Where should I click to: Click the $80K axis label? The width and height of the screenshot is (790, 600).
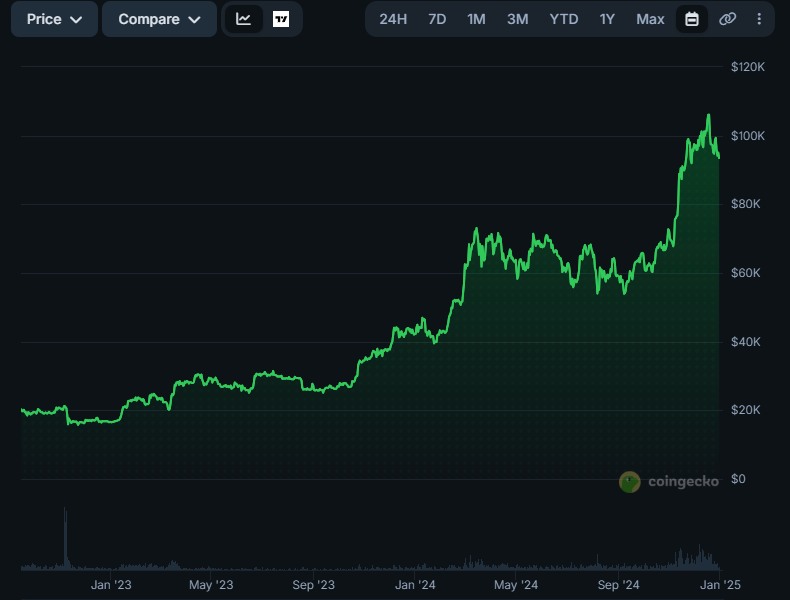pyautogui.click(x=746, y=204)
